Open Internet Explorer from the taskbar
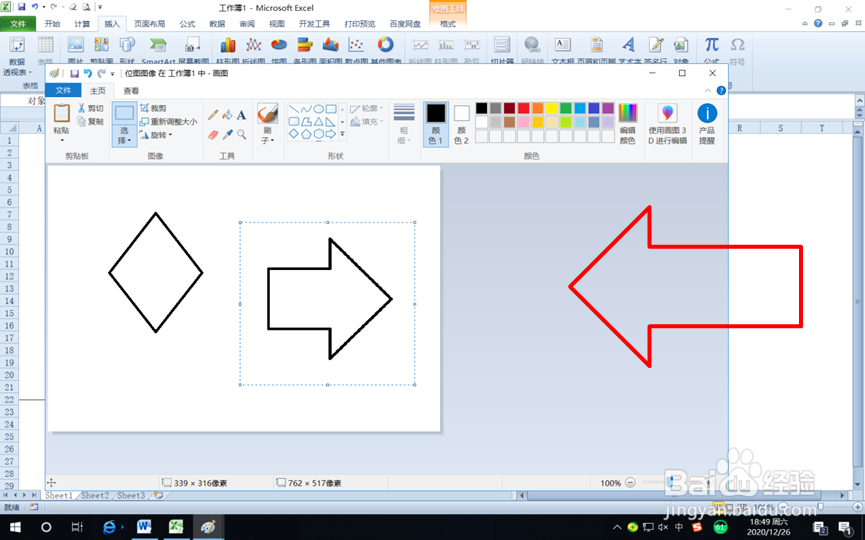This screenshot has width=865, height=540. pos(110,527)
